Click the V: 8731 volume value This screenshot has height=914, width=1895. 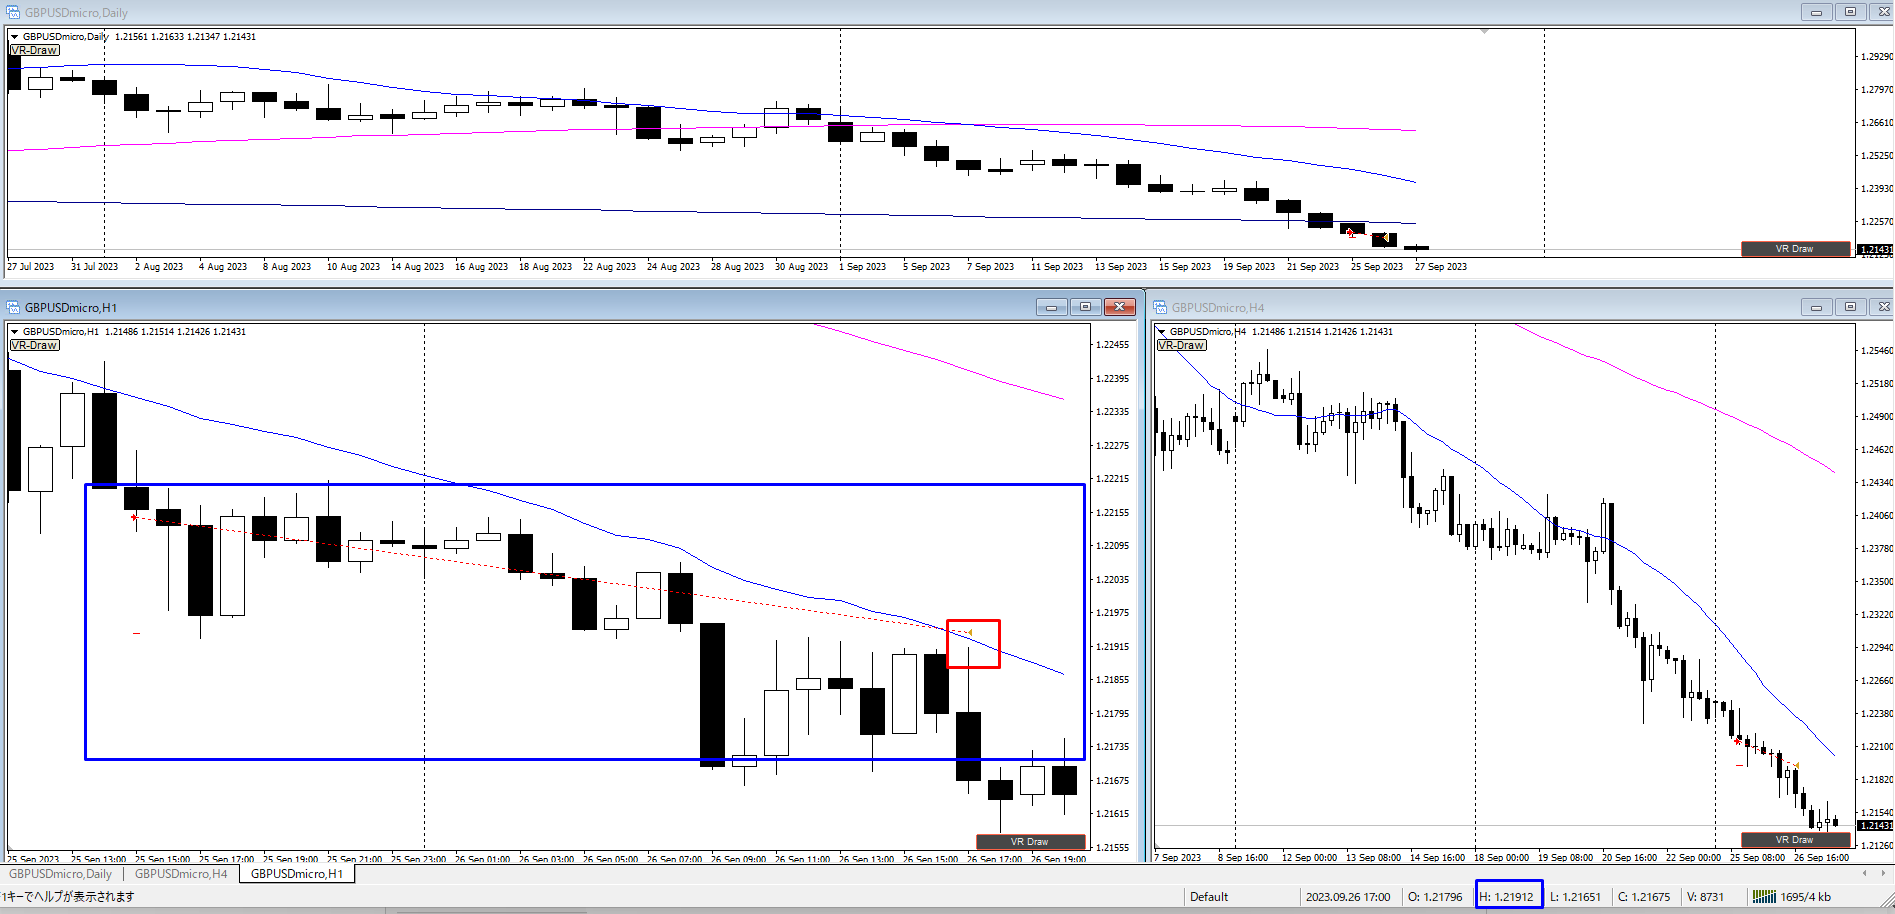[x=1706, y=897]
